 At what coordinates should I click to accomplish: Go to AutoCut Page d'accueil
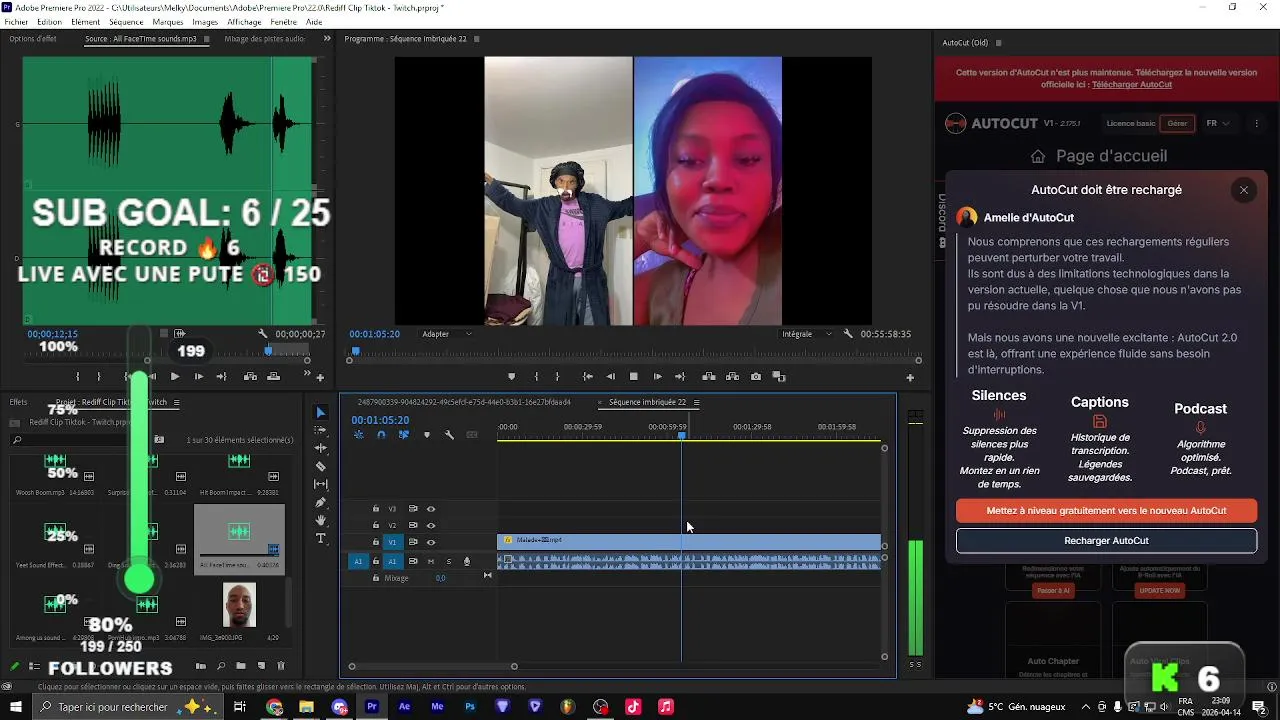[1098, 156]
